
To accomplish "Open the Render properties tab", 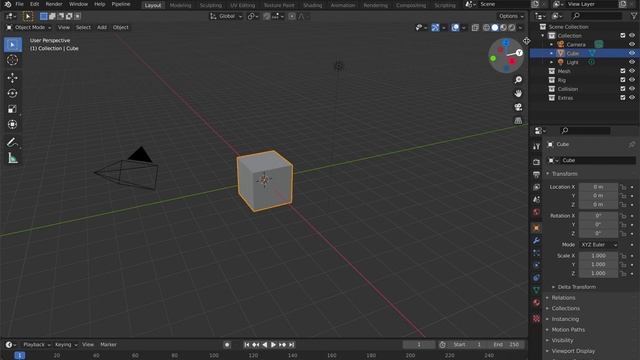I will tap(536, 162).
